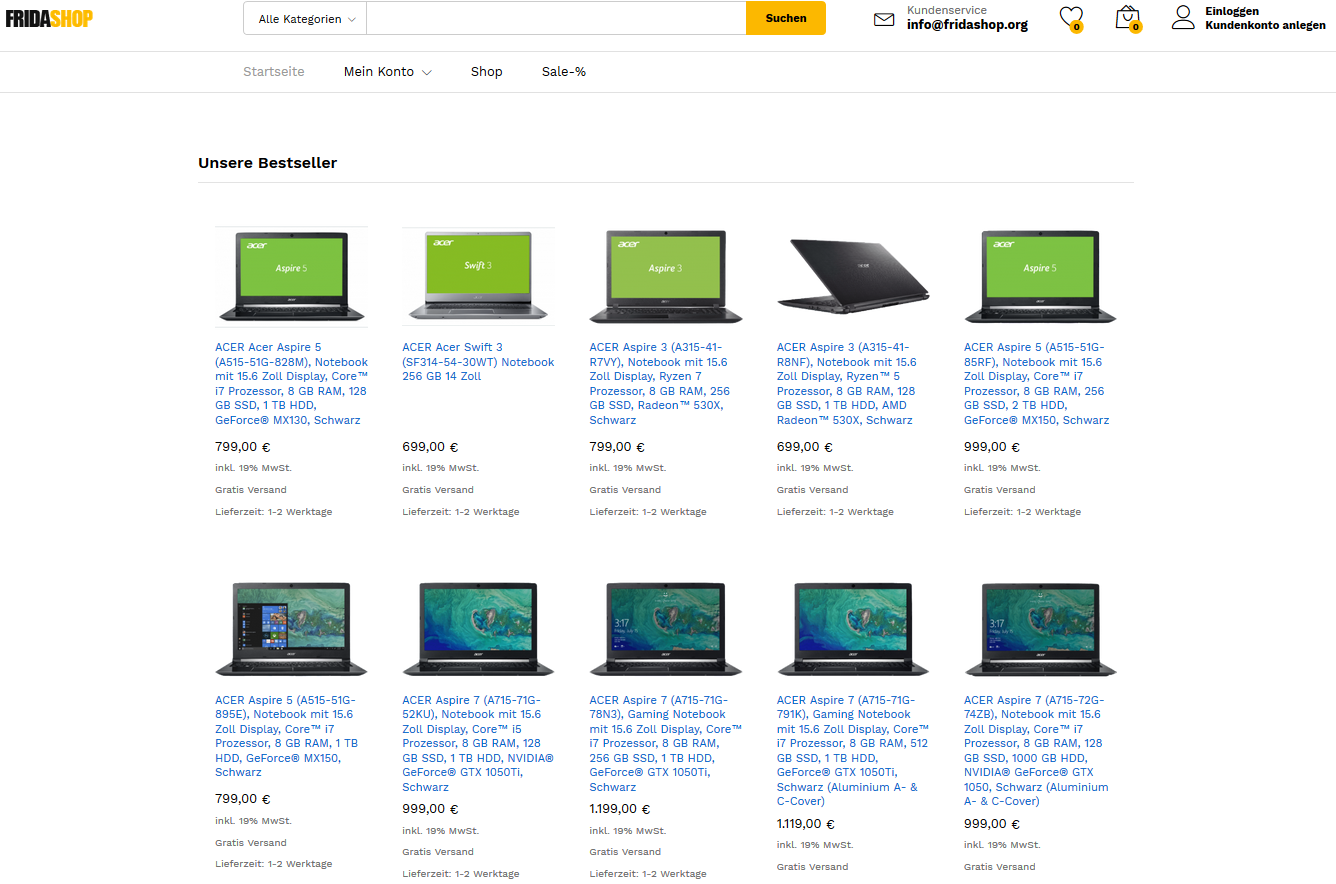The width and height of the screenshot is (1336, 884).
Task: Open Aspire 3 A315-41-R8NF title link
Action: click(x=848, y=384)
